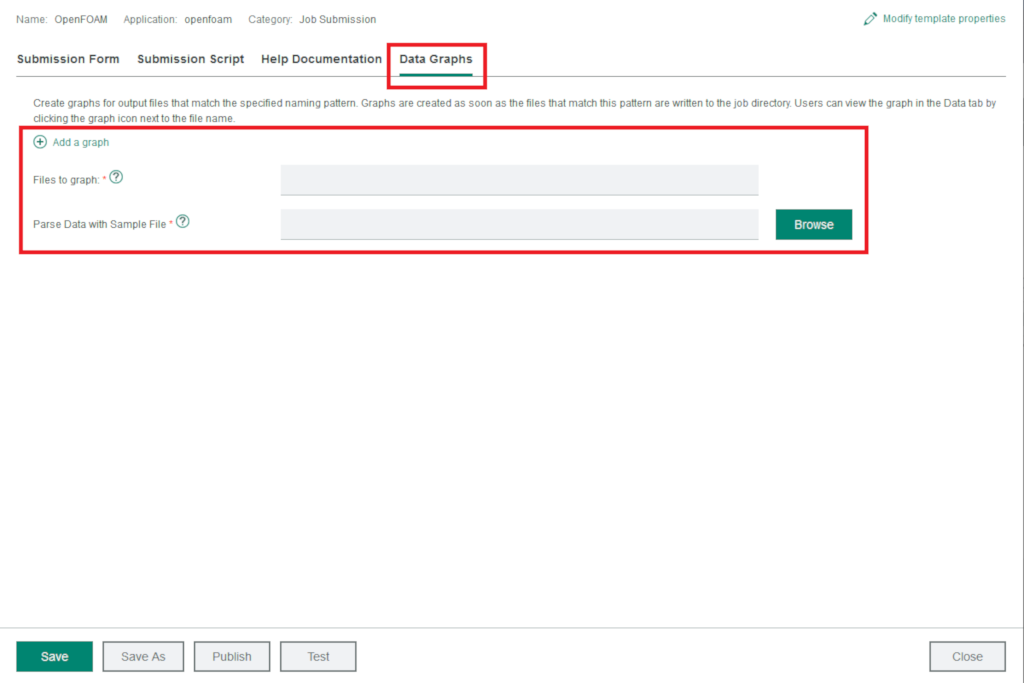The width and height of the screenshot is (1024, 683).
Task: Click the pencil icon for modifying template properties
Action: click(870, 19)
